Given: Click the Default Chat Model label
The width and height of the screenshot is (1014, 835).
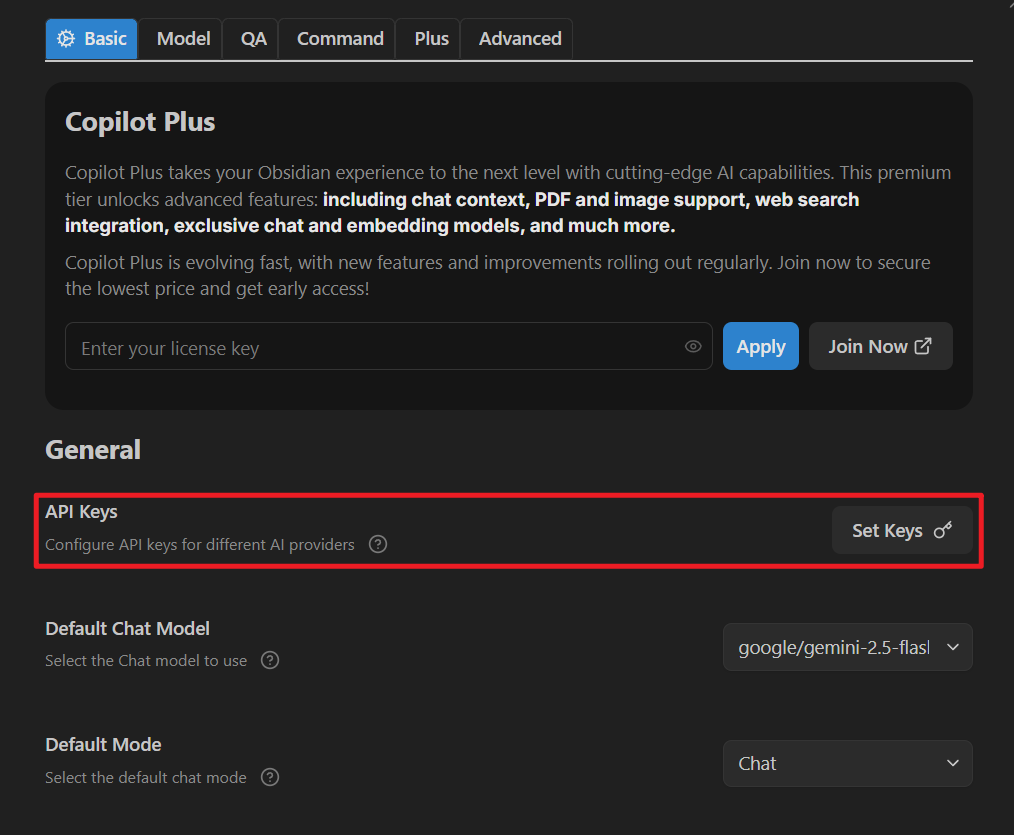Looking at the screenshot, I should (127, 629).
